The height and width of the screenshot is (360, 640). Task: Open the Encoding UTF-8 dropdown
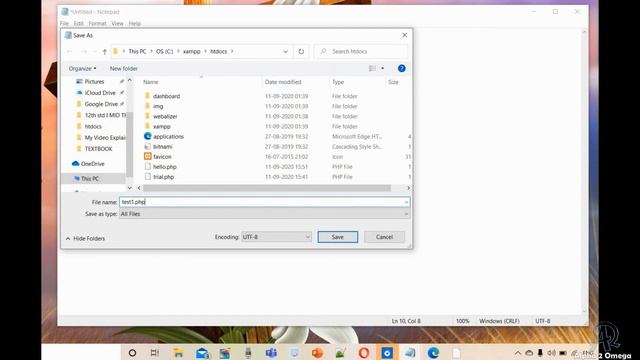pos(276,237)
